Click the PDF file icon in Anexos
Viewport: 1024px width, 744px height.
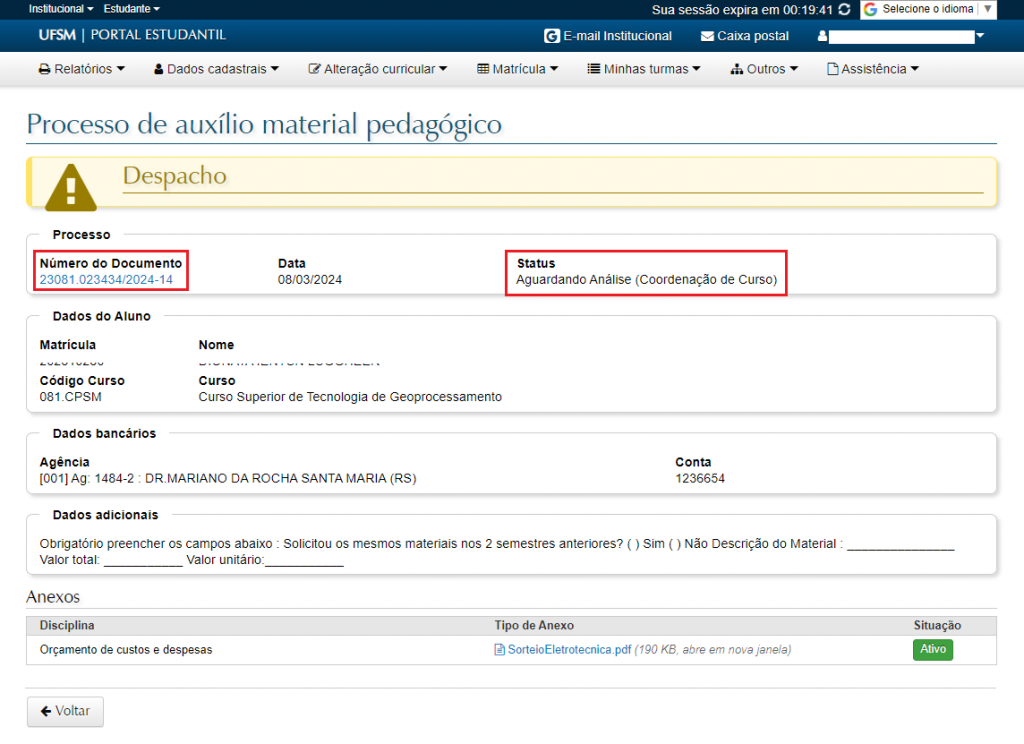tap(500, 650)
